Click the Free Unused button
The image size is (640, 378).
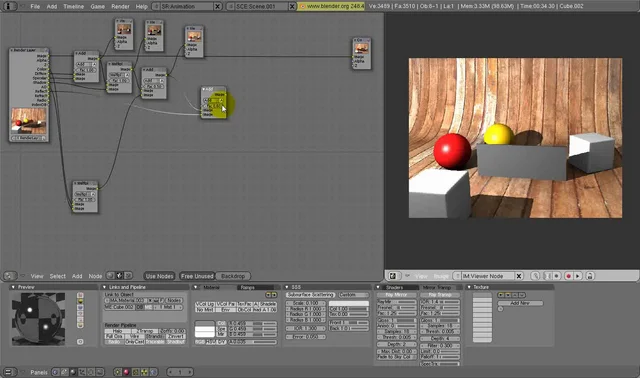[x=197, y=276]
